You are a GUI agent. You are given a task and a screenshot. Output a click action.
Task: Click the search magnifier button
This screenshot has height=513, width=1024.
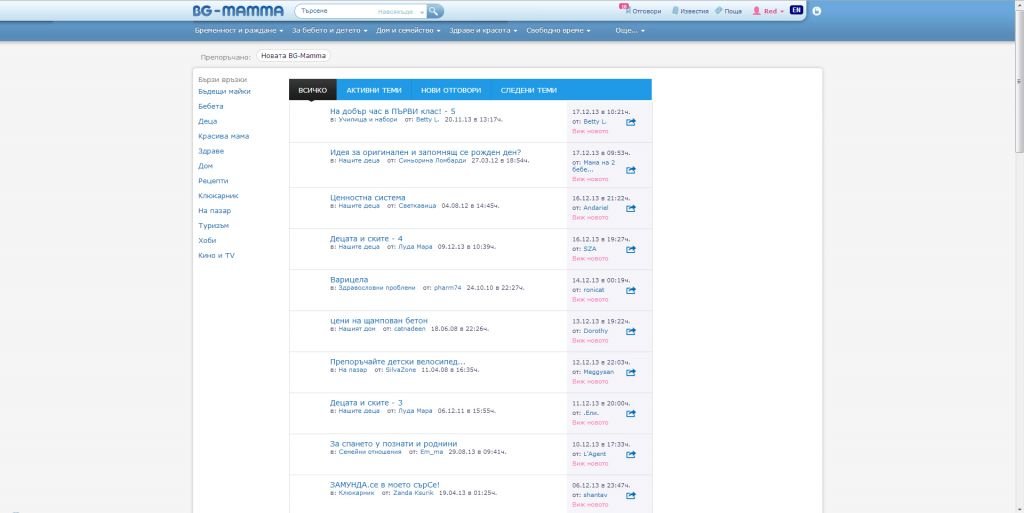point(435,11)
